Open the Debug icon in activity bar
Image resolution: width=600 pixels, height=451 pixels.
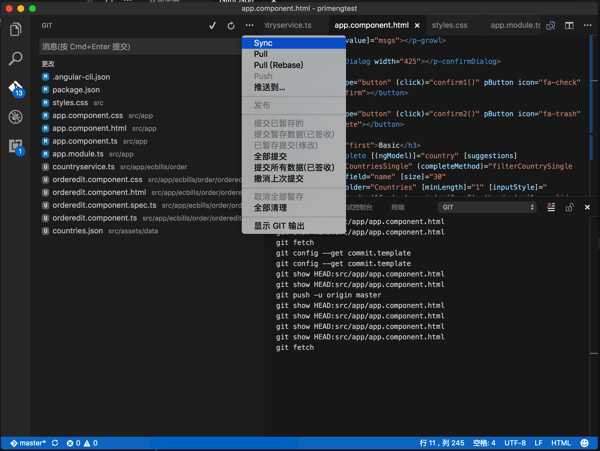[15, 117]
